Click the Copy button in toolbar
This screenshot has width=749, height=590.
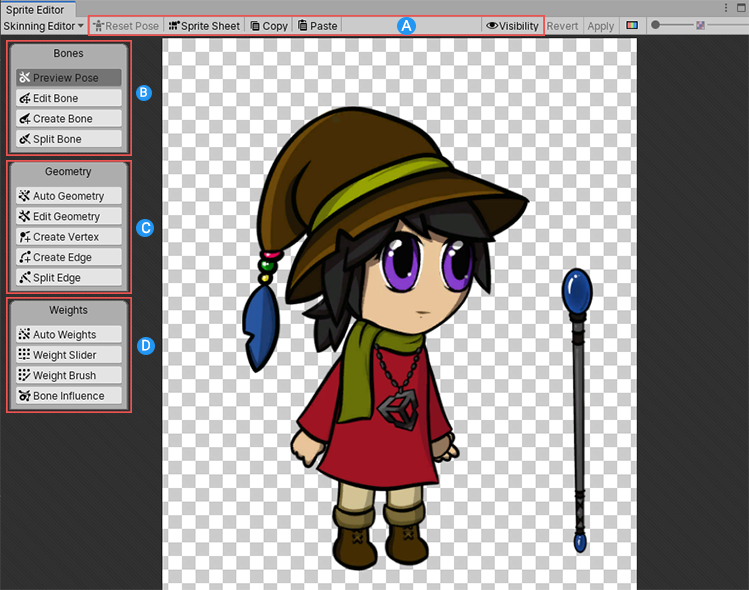[x=268, y=26]
